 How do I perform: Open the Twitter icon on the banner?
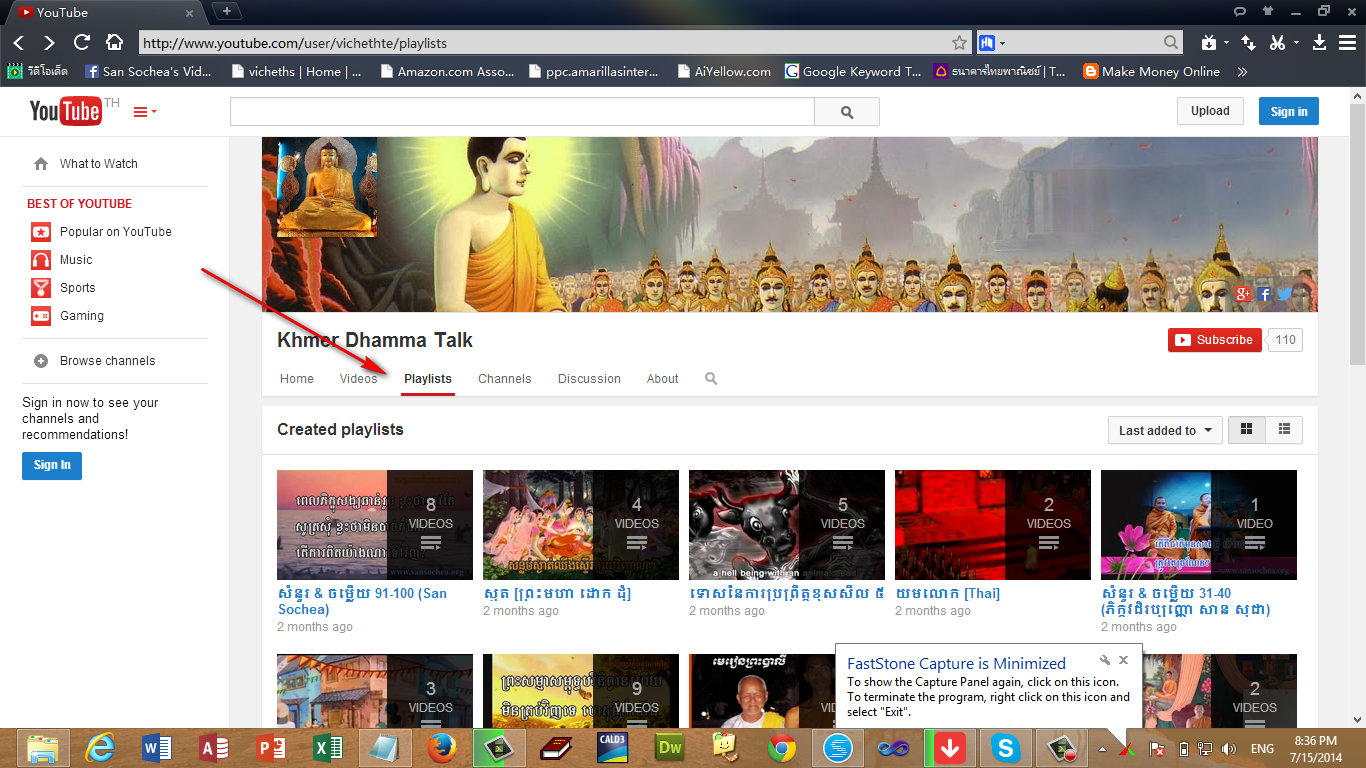1284,294
